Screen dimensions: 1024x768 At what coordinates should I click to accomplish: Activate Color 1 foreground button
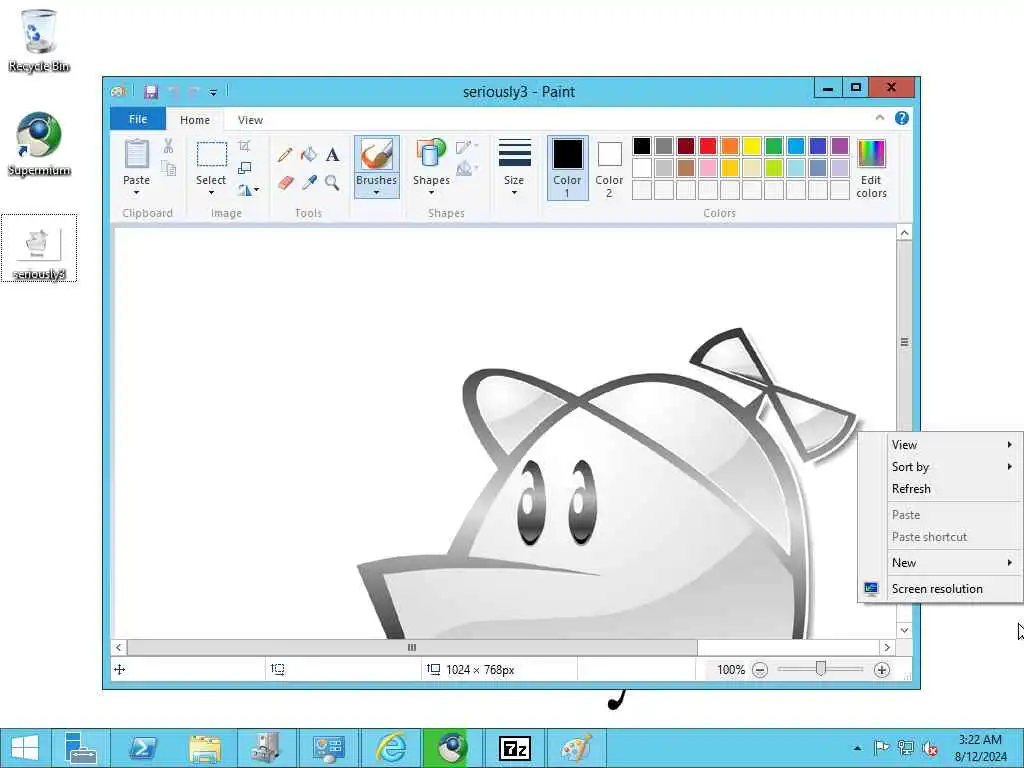coord(568,168)
